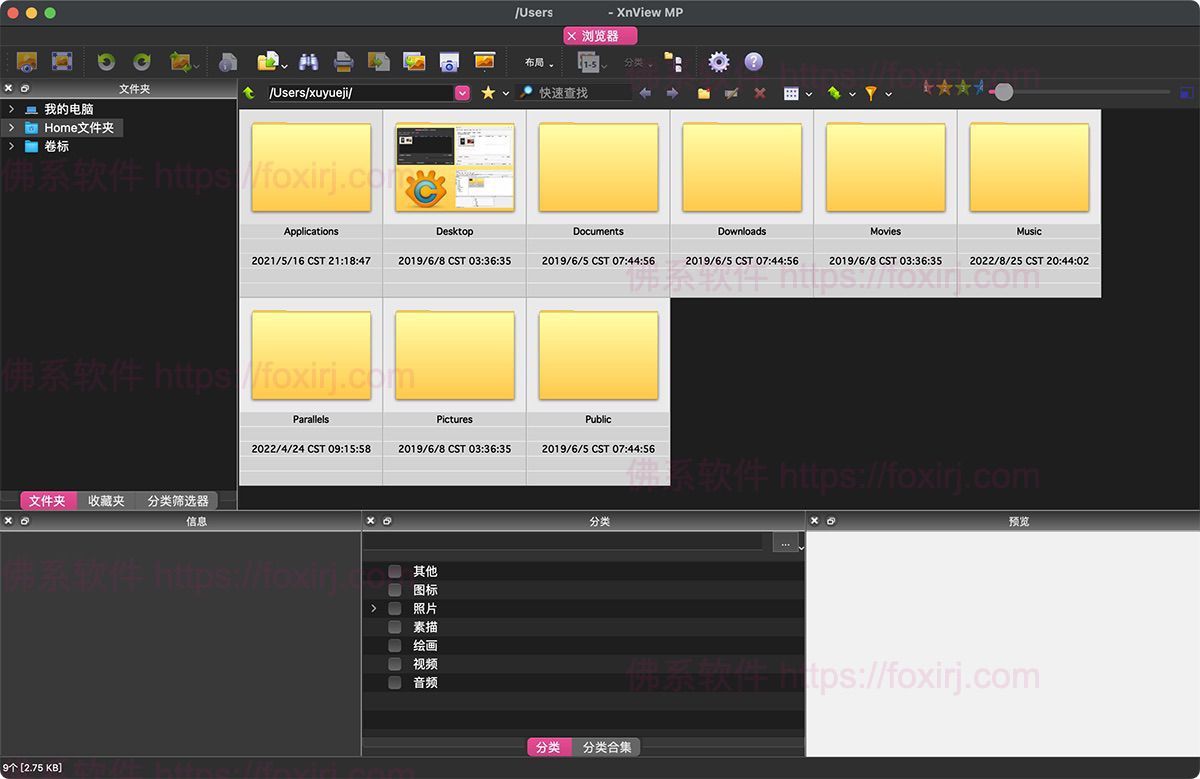Go up to parent folder with green arrow

(249, 93)
